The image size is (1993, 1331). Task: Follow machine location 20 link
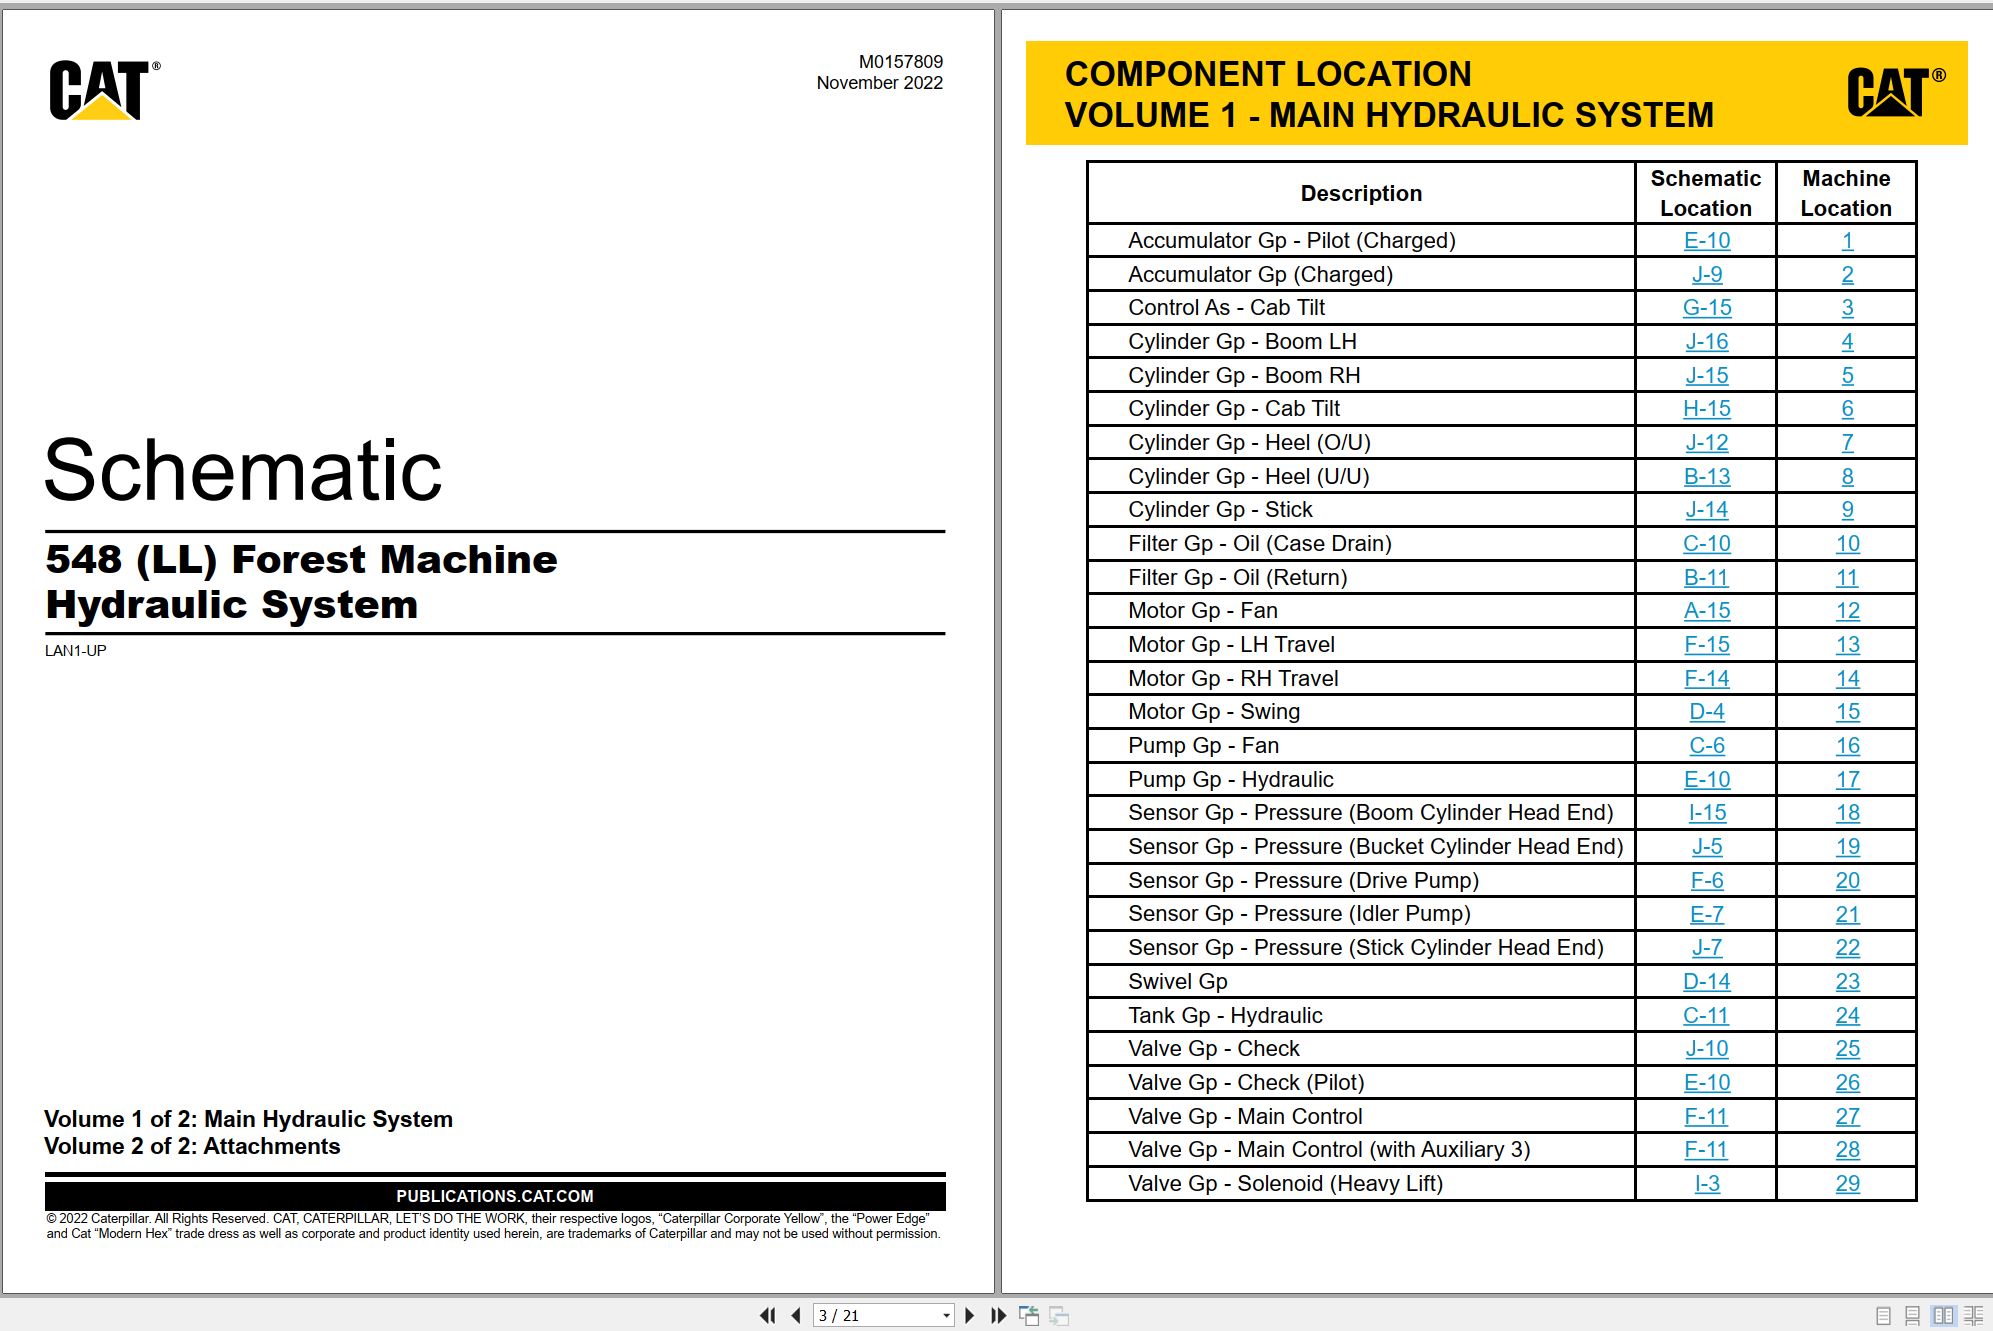click(x=1847, y=881)
